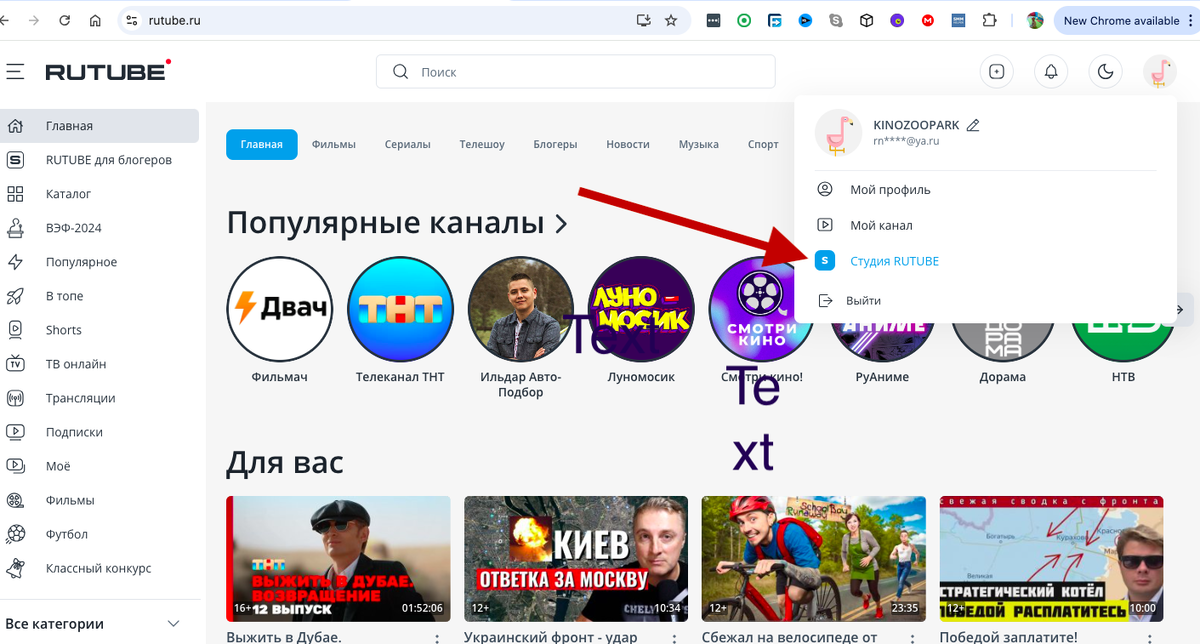Open options for Украинский фронт video

[x=676, y=637]
